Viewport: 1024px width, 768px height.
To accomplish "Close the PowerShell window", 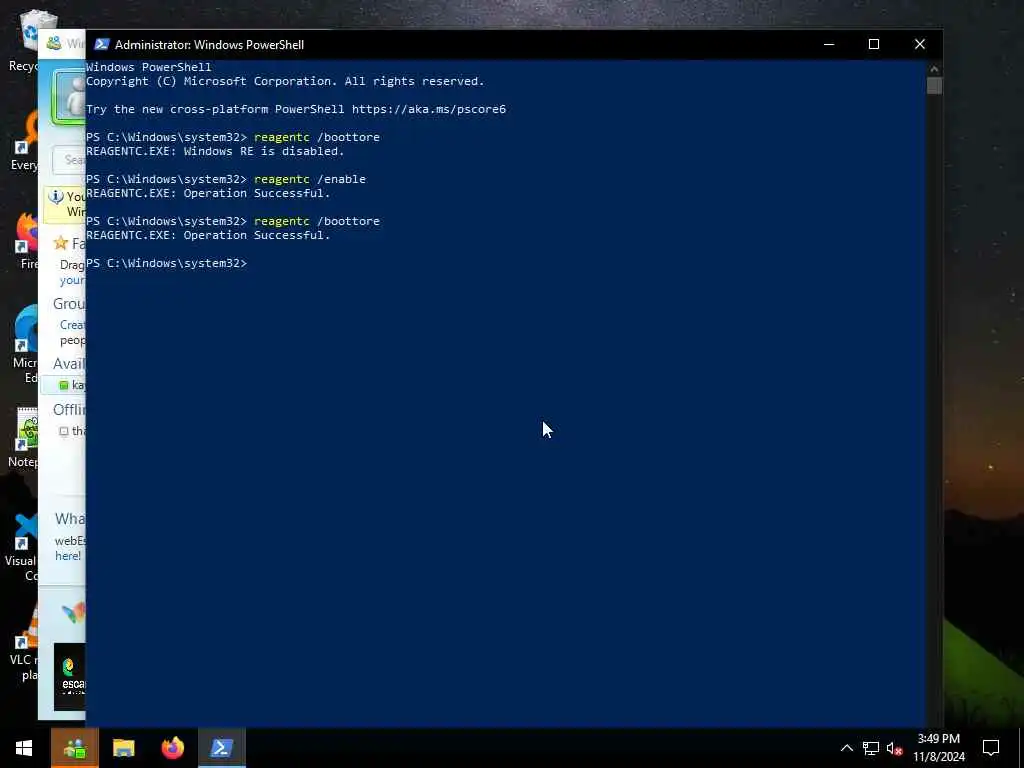I will click(920, 44).
